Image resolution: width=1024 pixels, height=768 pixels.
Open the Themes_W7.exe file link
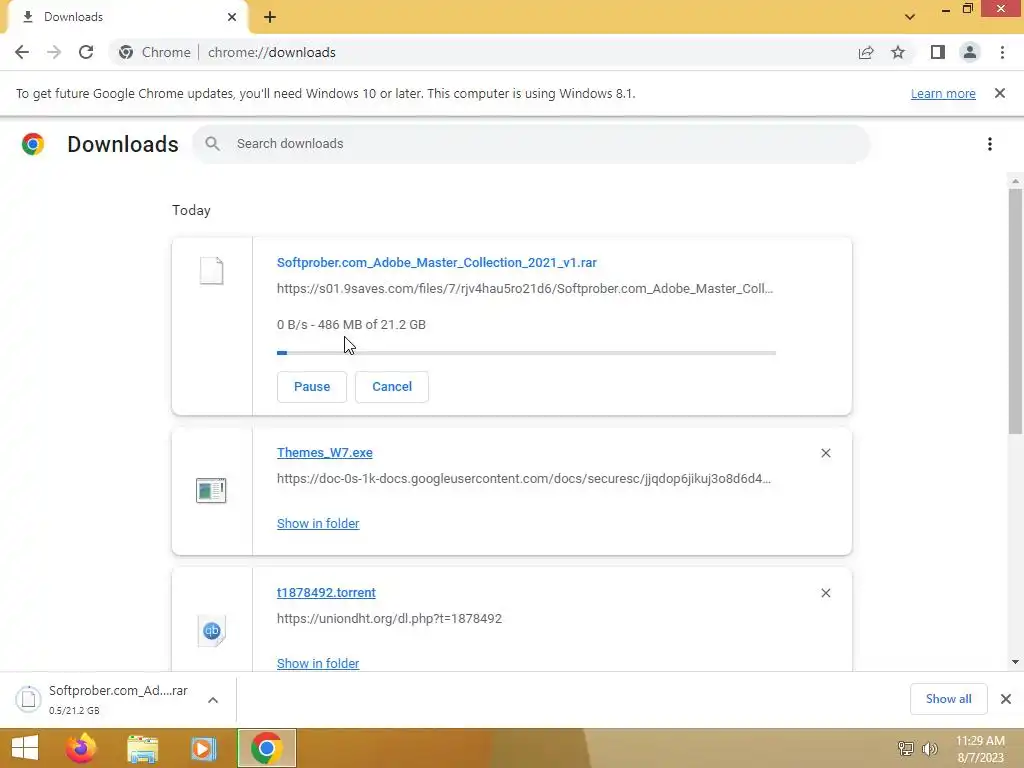(325, 453)
